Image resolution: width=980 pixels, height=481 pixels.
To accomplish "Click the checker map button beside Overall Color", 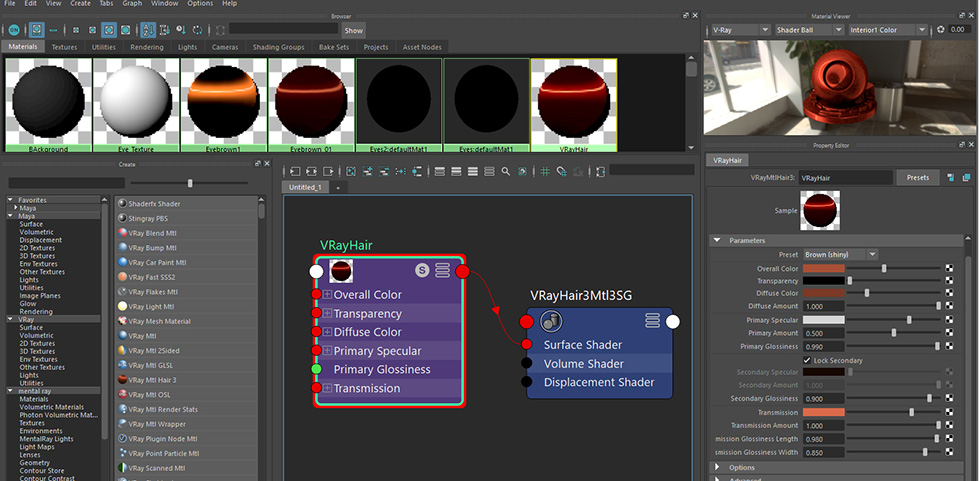I will click(949, 268).
